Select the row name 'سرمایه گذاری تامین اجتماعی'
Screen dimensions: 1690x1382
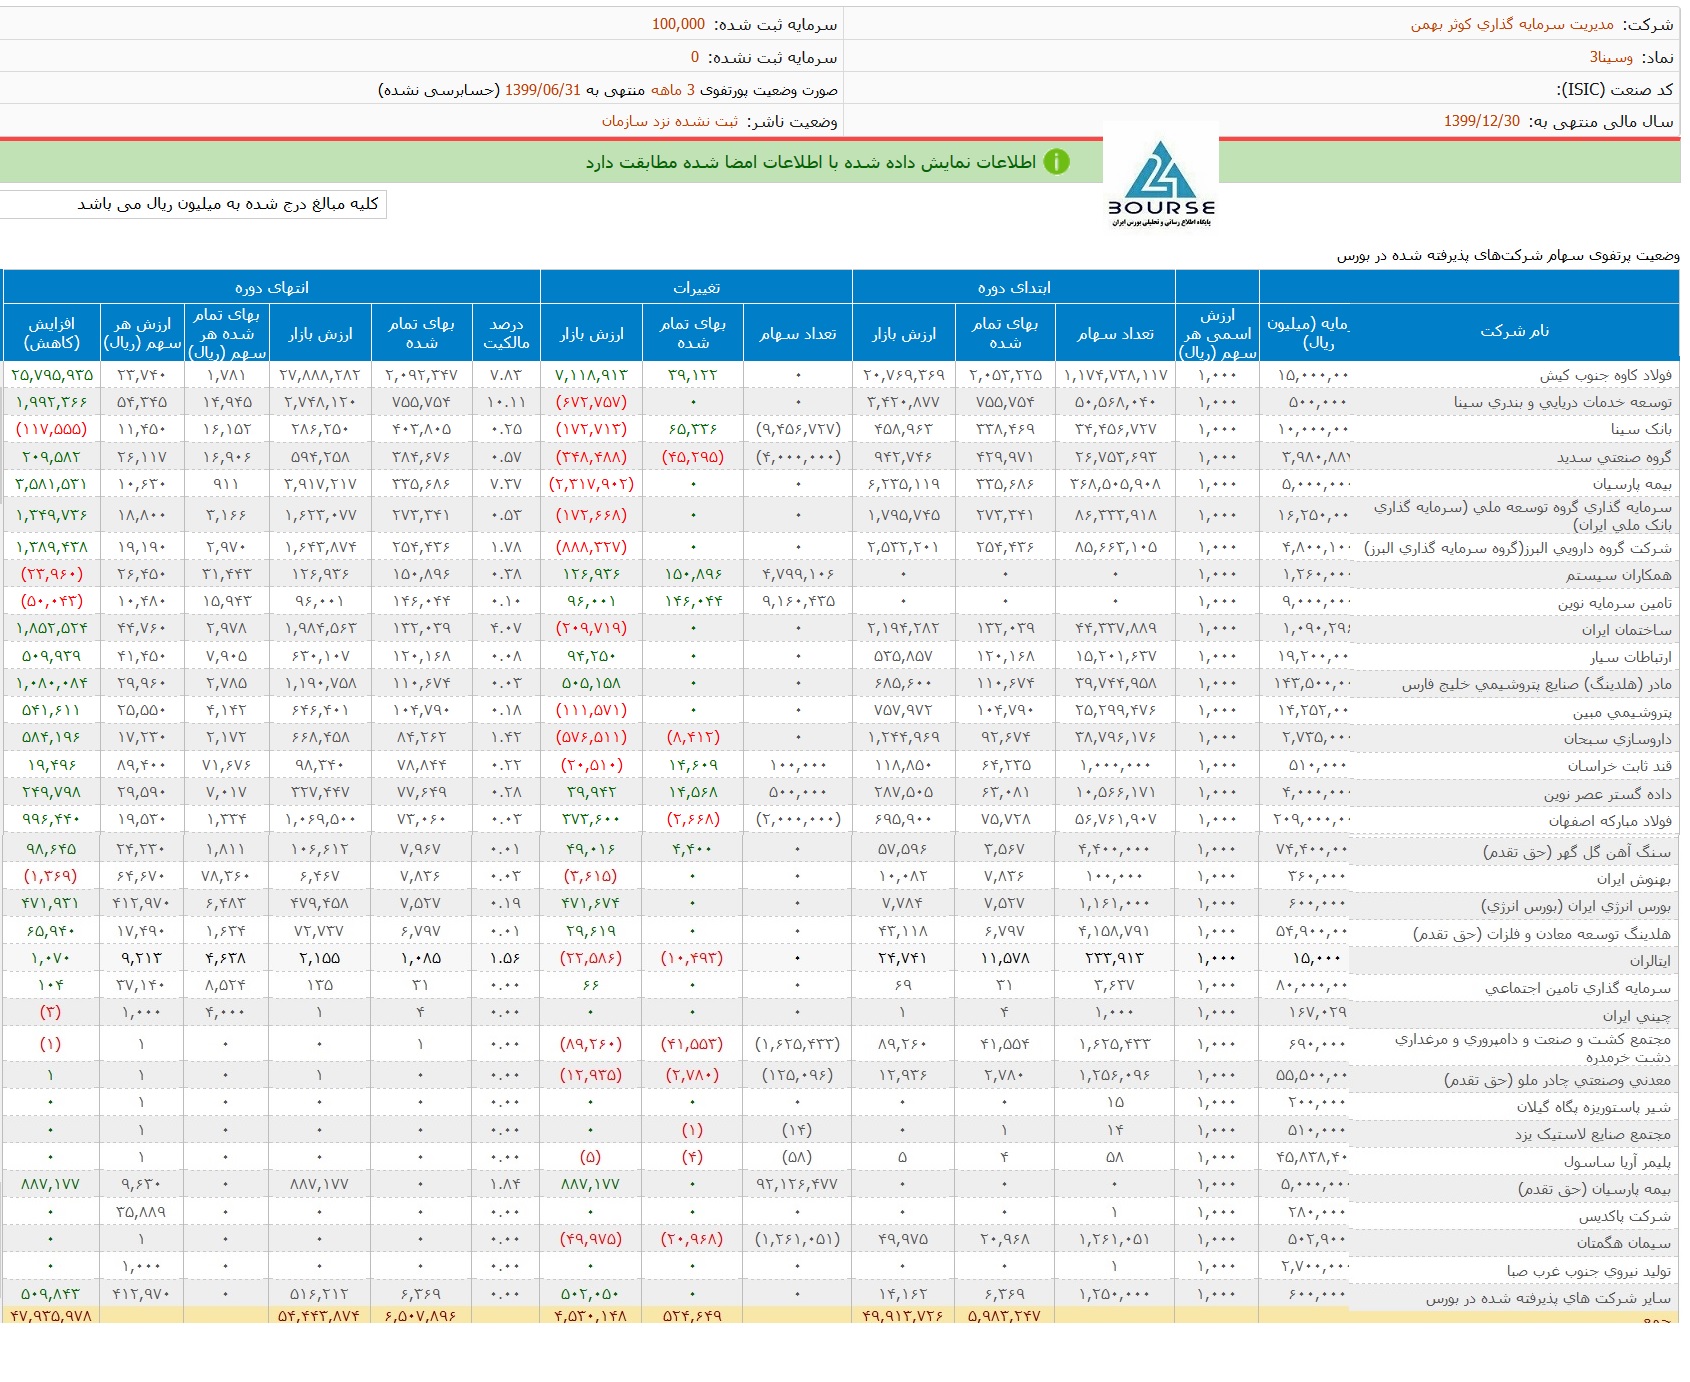click(x=1577, y=988)
